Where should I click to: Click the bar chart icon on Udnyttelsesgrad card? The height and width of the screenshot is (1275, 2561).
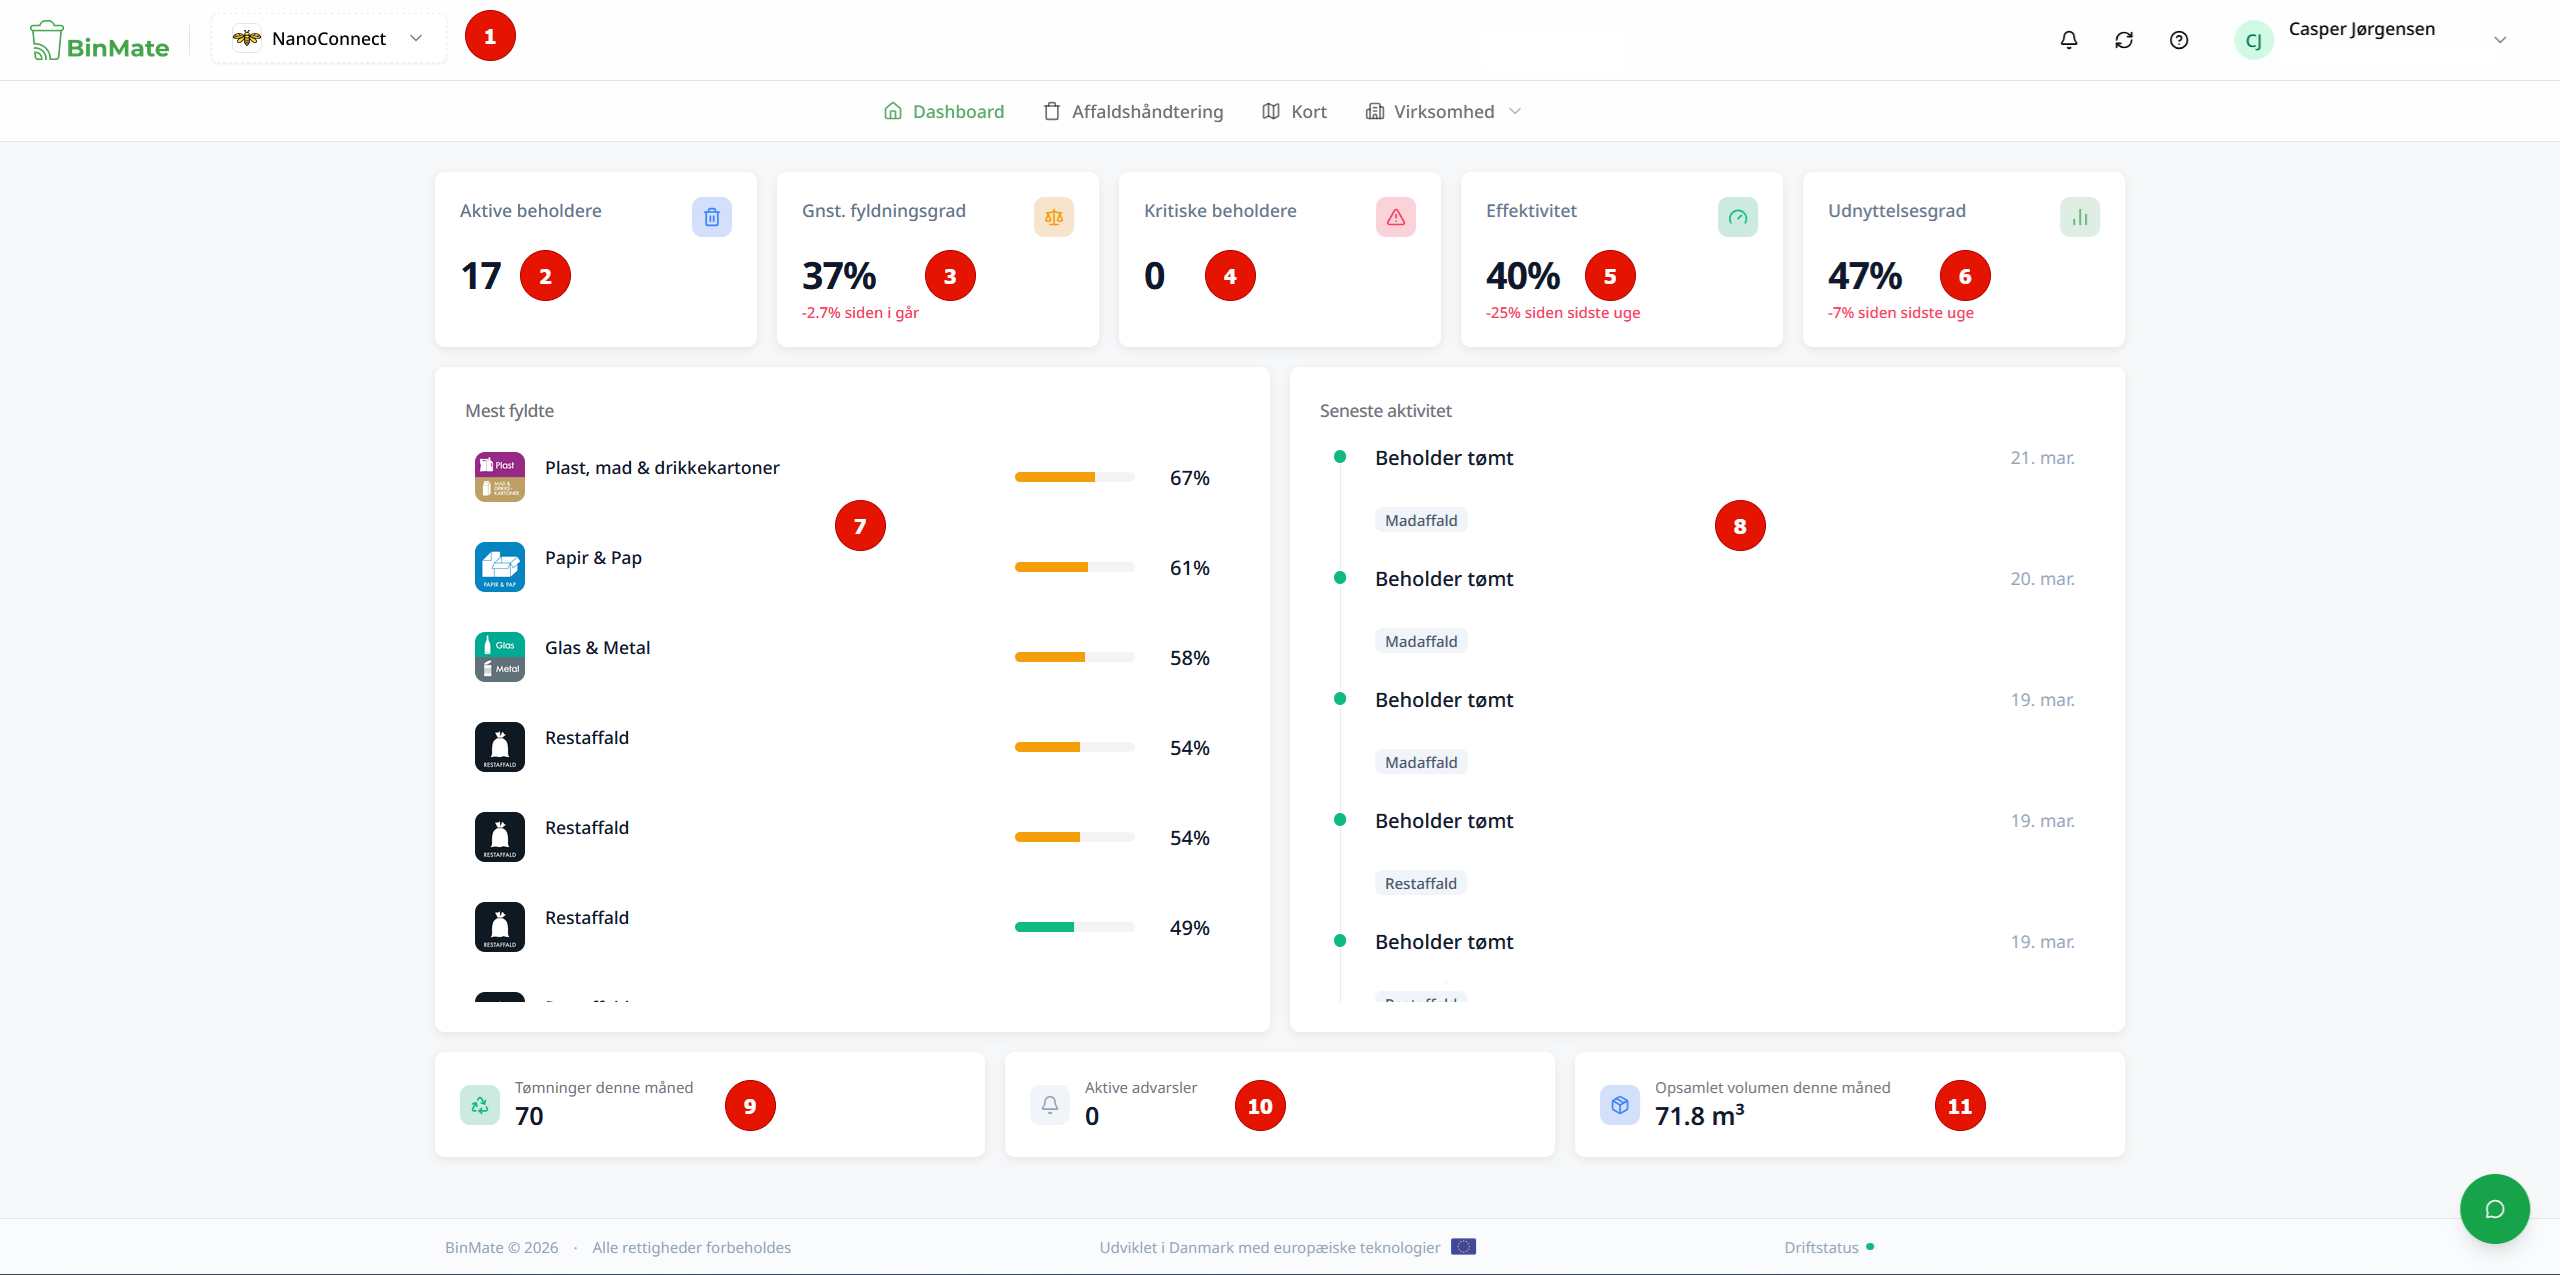[2080, 216]
